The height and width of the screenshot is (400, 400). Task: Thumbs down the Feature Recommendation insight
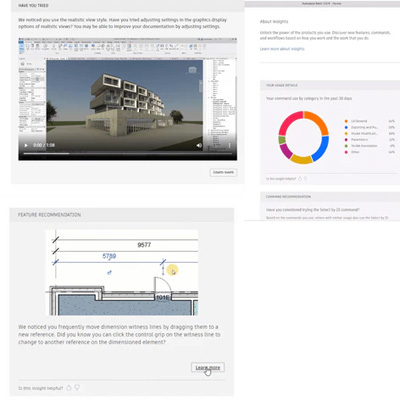(77, 388)
